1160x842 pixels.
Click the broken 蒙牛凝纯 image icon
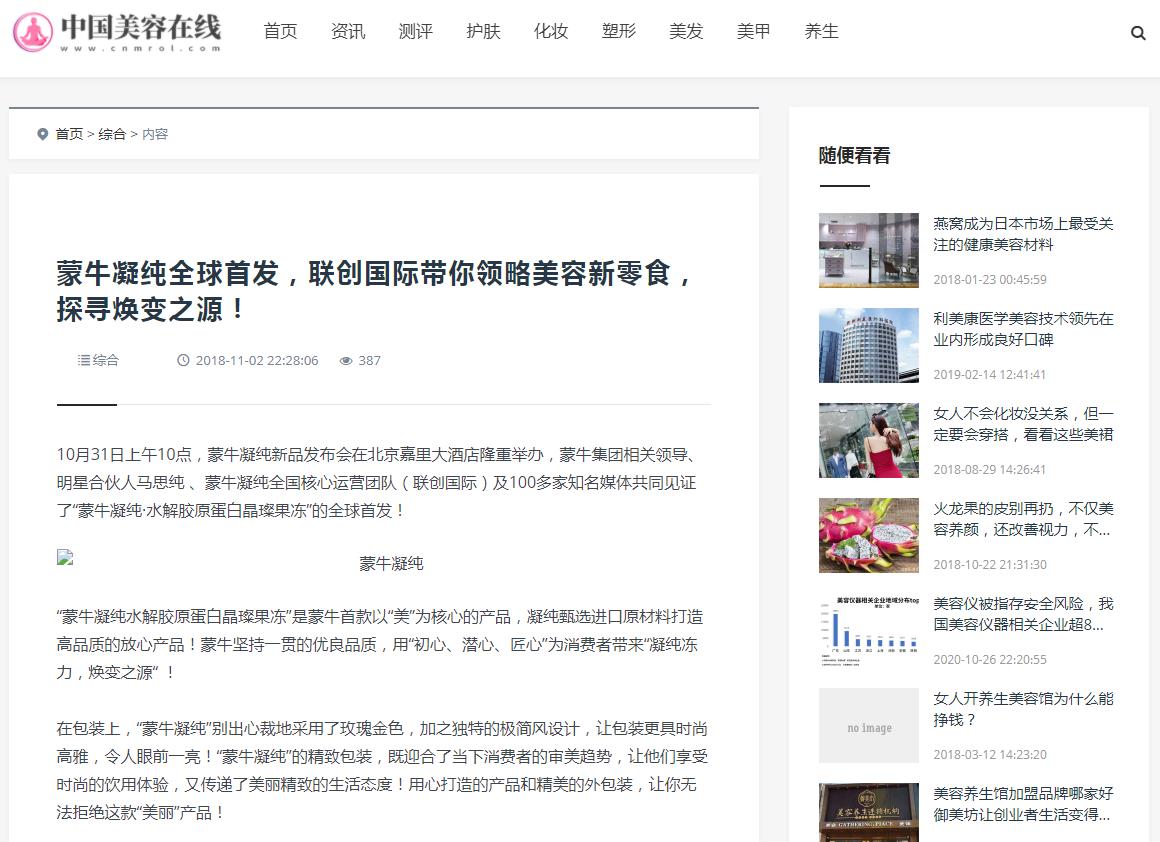pyautogui.click(x=65, y=557)
